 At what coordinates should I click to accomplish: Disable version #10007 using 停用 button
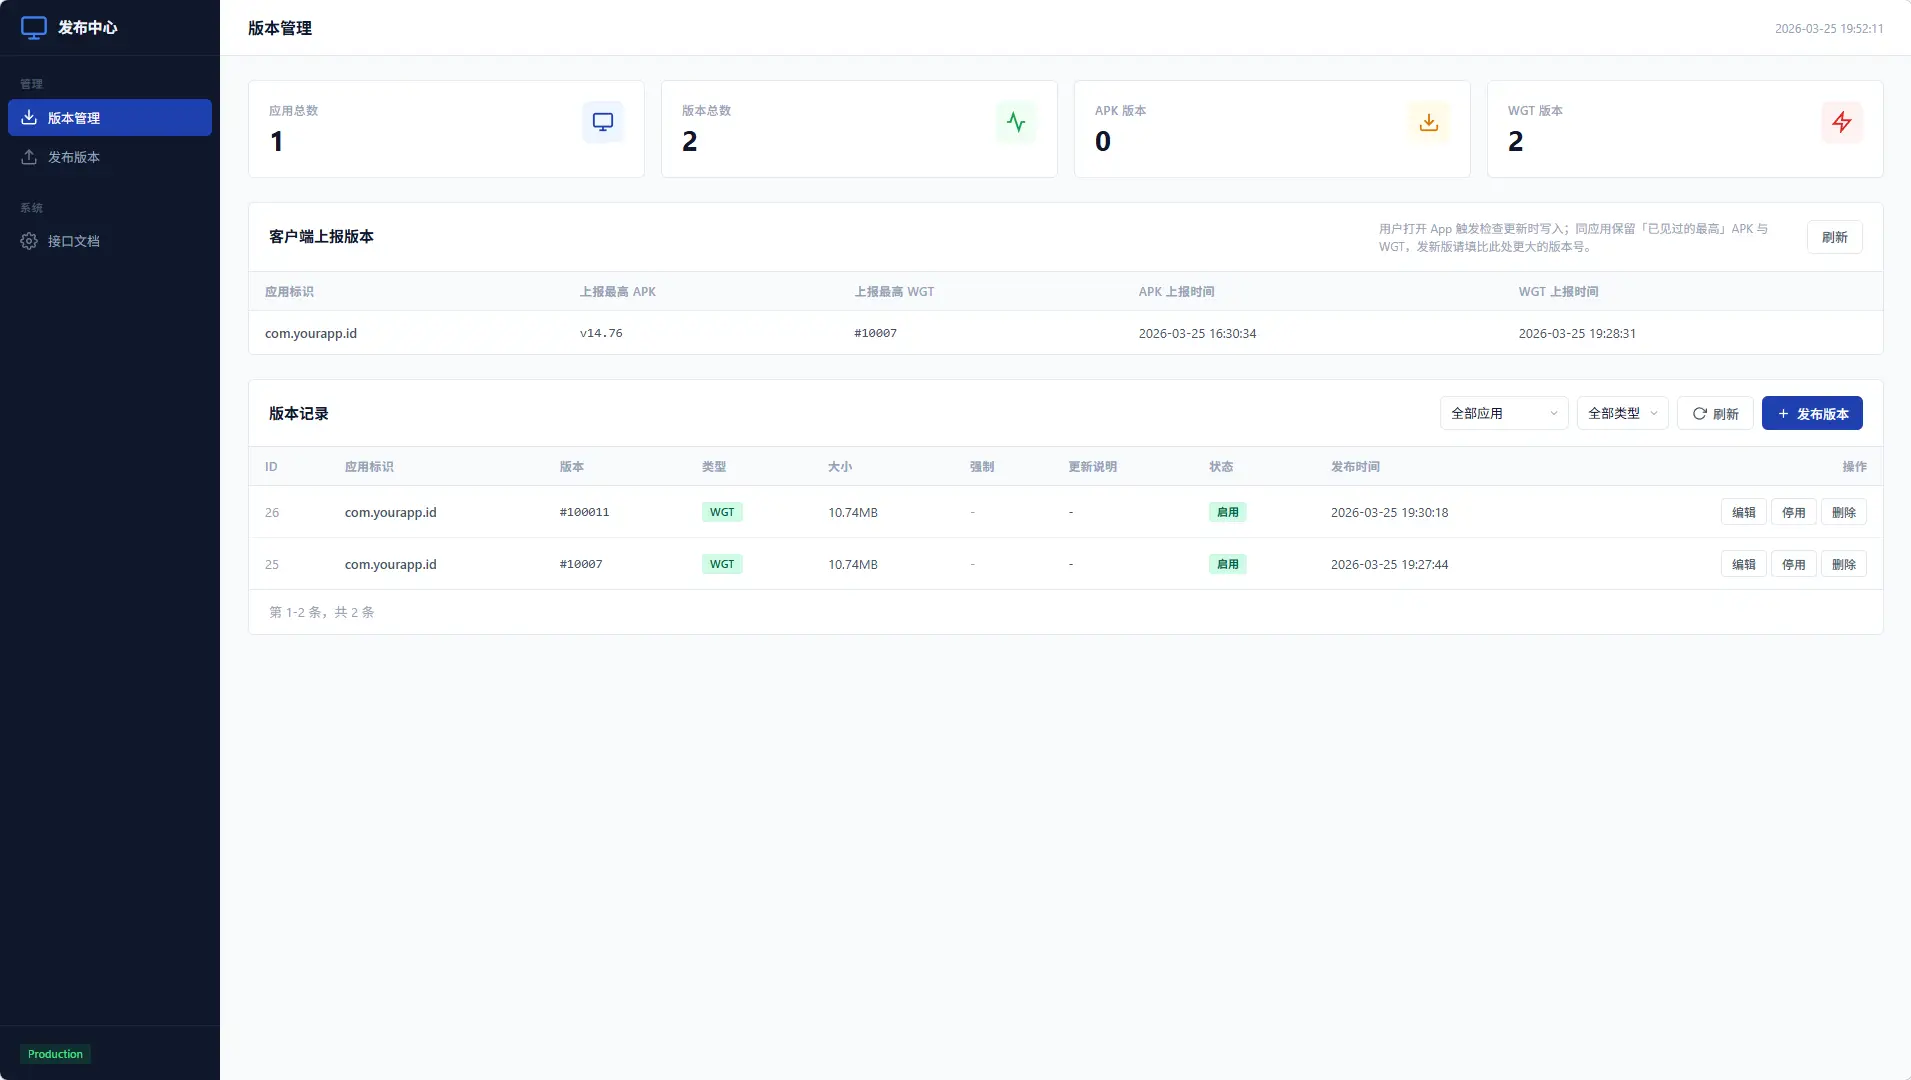pyautogui.click(x=1793, y=564)
